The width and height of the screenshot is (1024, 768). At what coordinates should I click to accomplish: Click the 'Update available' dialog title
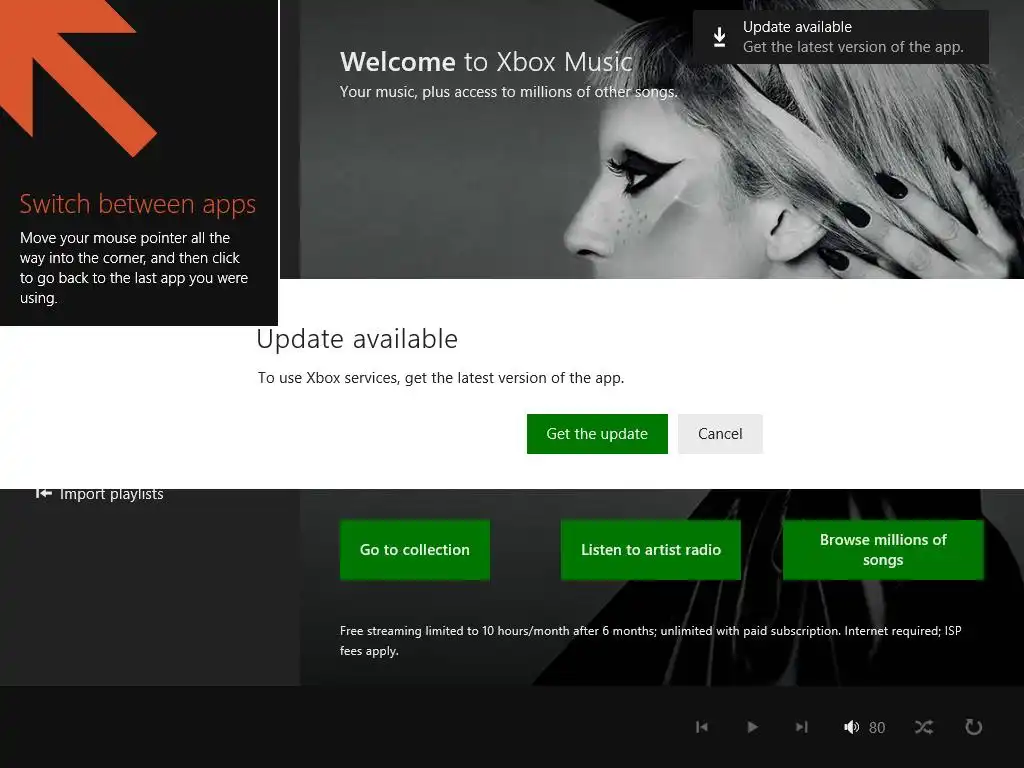point(357,339)
